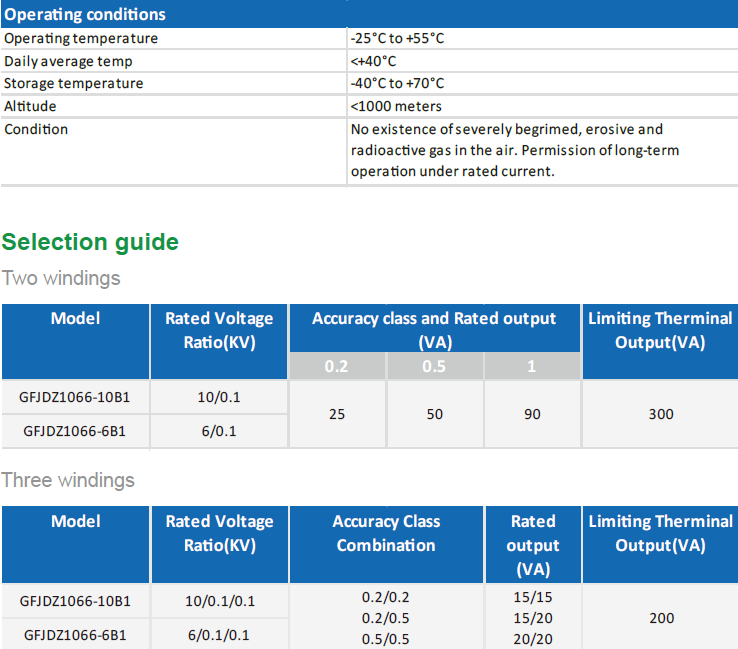This screenshot has height=649, width=738.
Task: Select the '10/0.1' rated voltage ratio cell
Action: [x=219, y=397]
